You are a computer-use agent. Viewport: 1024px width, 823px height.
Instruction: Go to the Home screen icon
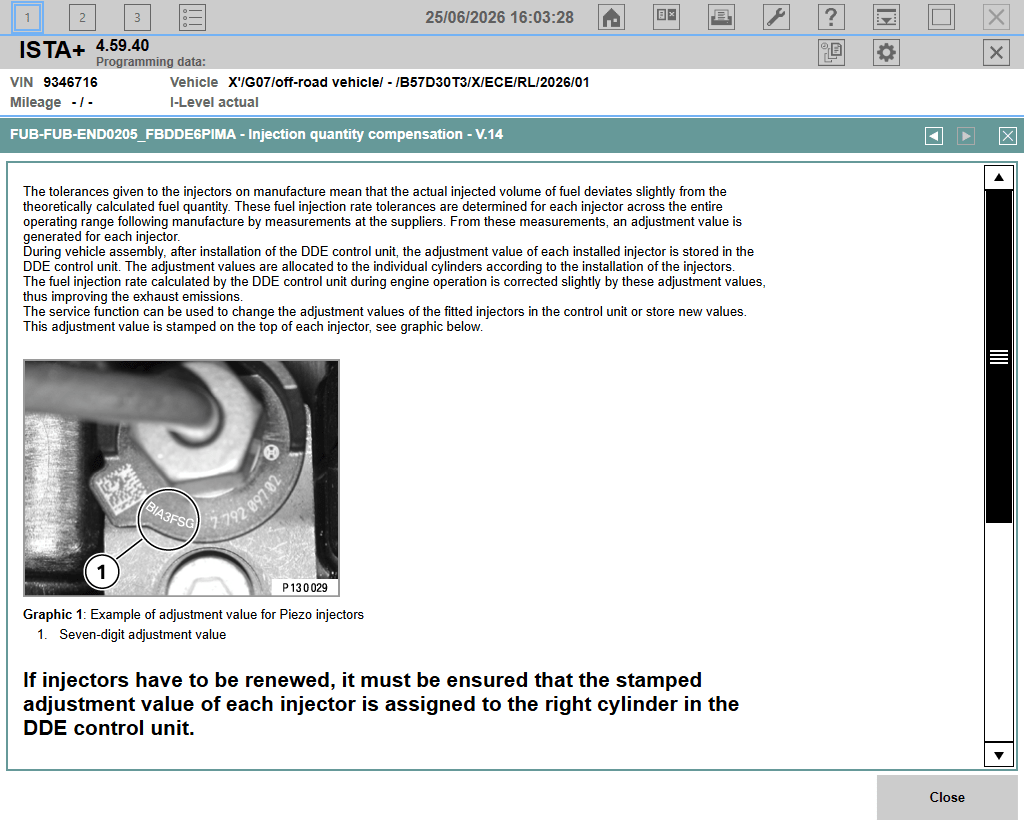pyautogui.click(x=611, y=18)
